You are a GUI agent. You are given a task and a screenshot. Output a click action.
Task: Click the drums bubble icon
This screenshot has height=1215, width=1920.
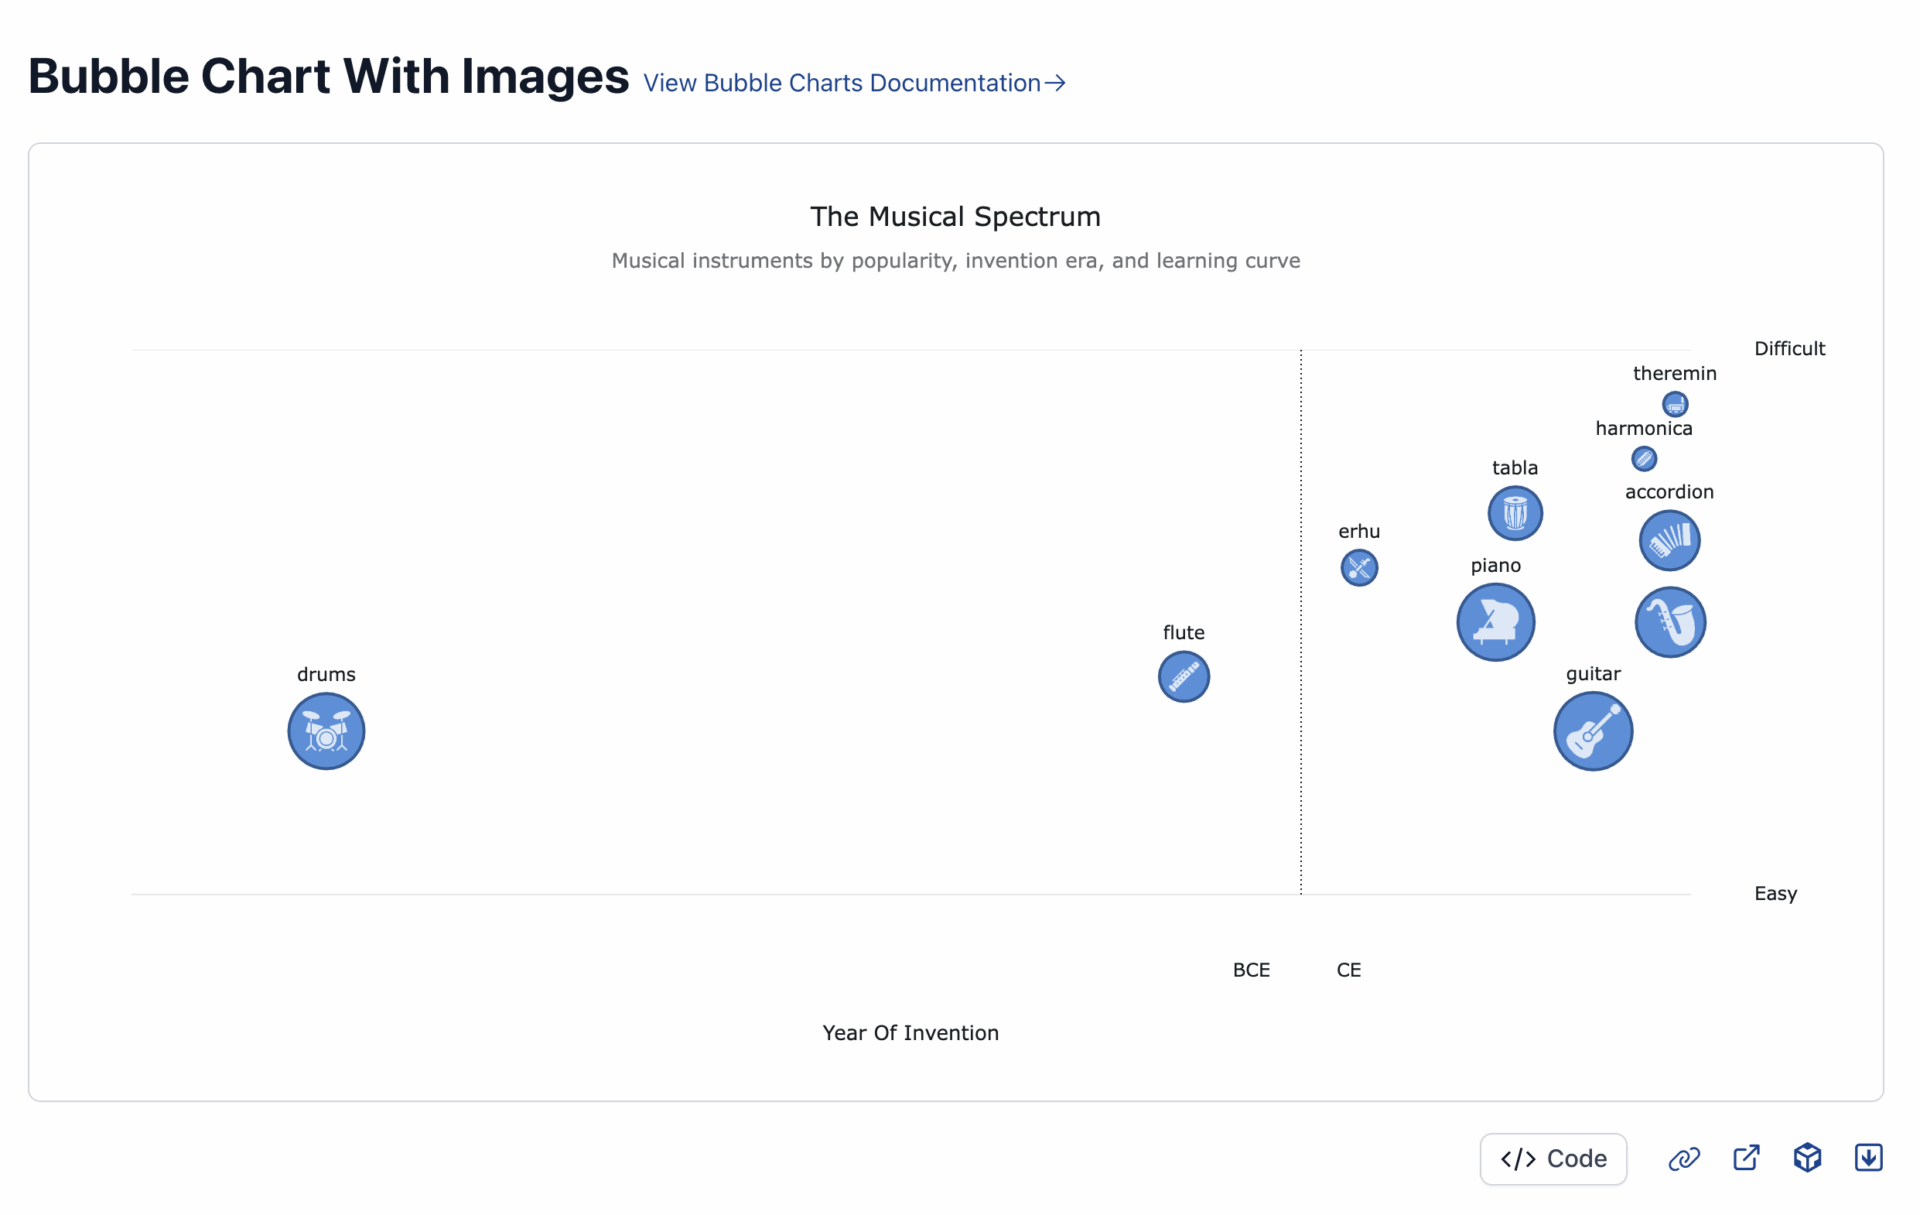click(x=326, y=731)
